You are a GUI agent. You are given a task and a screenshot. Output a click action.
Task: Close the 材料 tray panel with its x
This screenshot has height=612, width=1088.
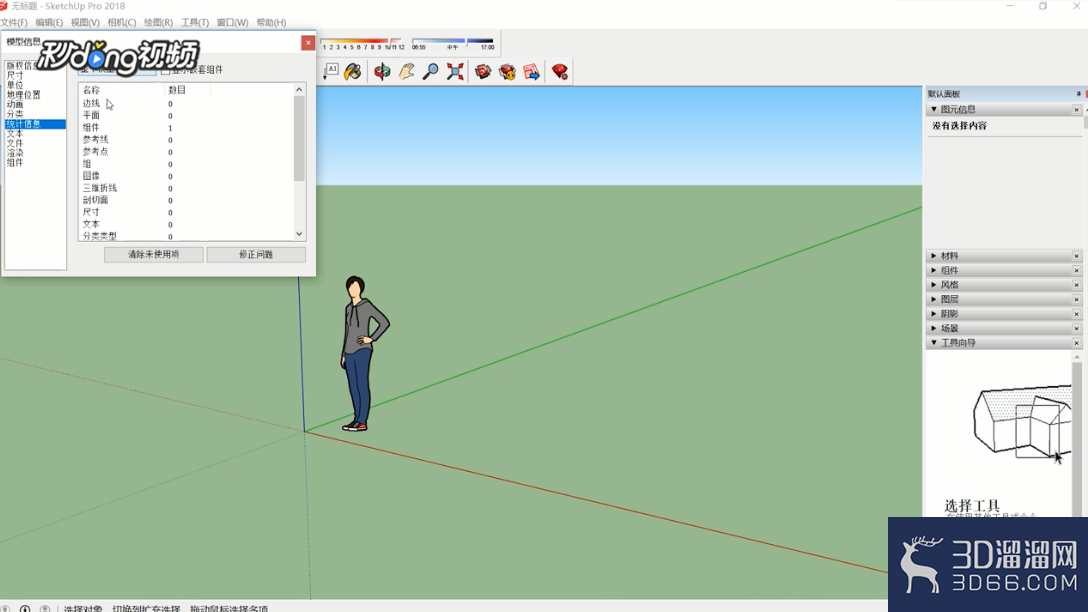coord(1076,256)
